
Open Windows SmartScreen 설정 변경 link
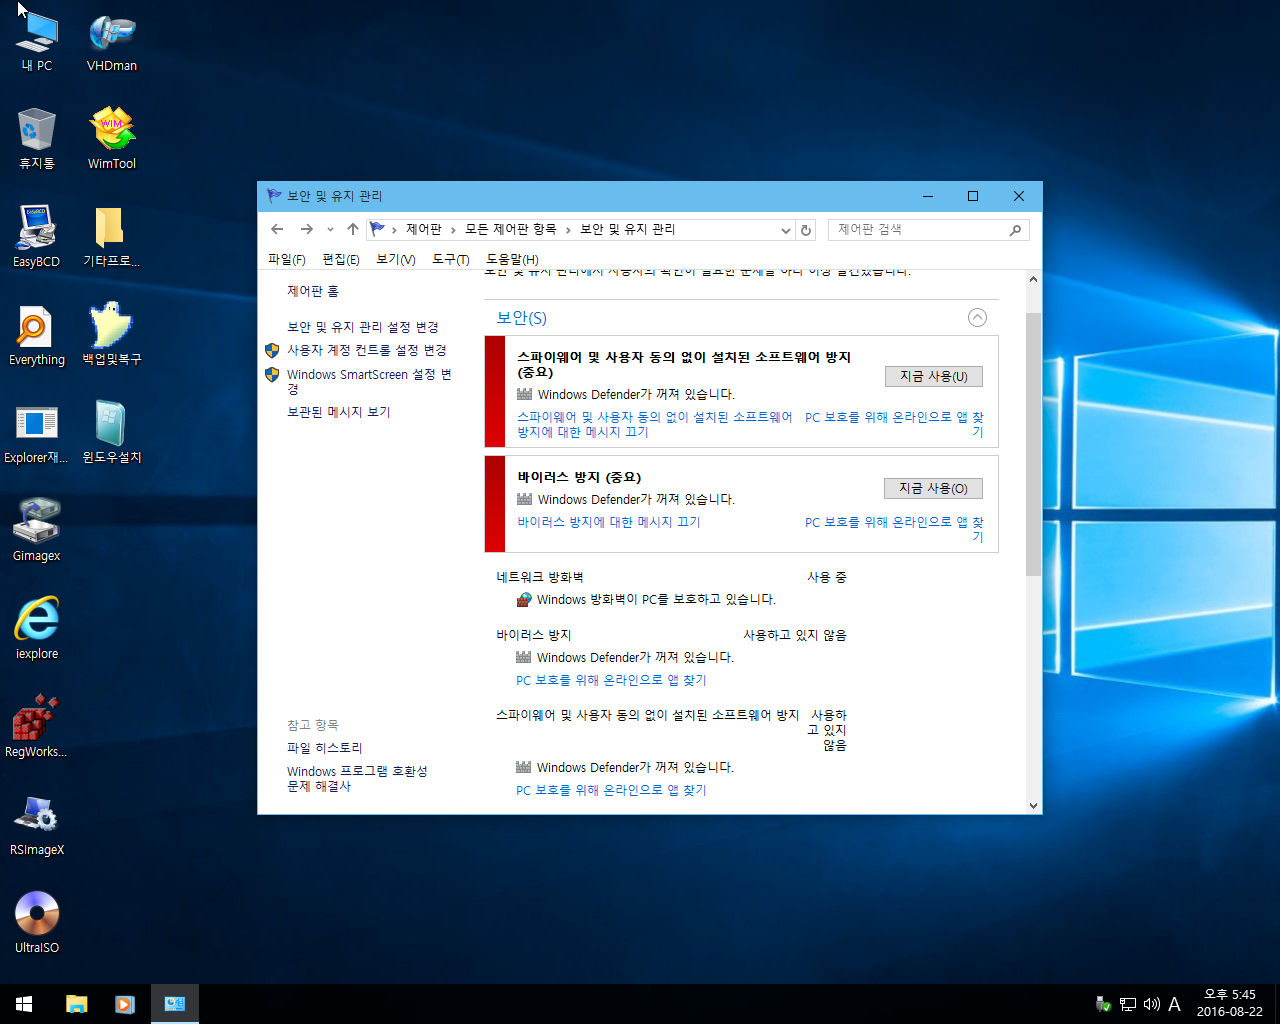pyautogui.click(x=370, y=381)
